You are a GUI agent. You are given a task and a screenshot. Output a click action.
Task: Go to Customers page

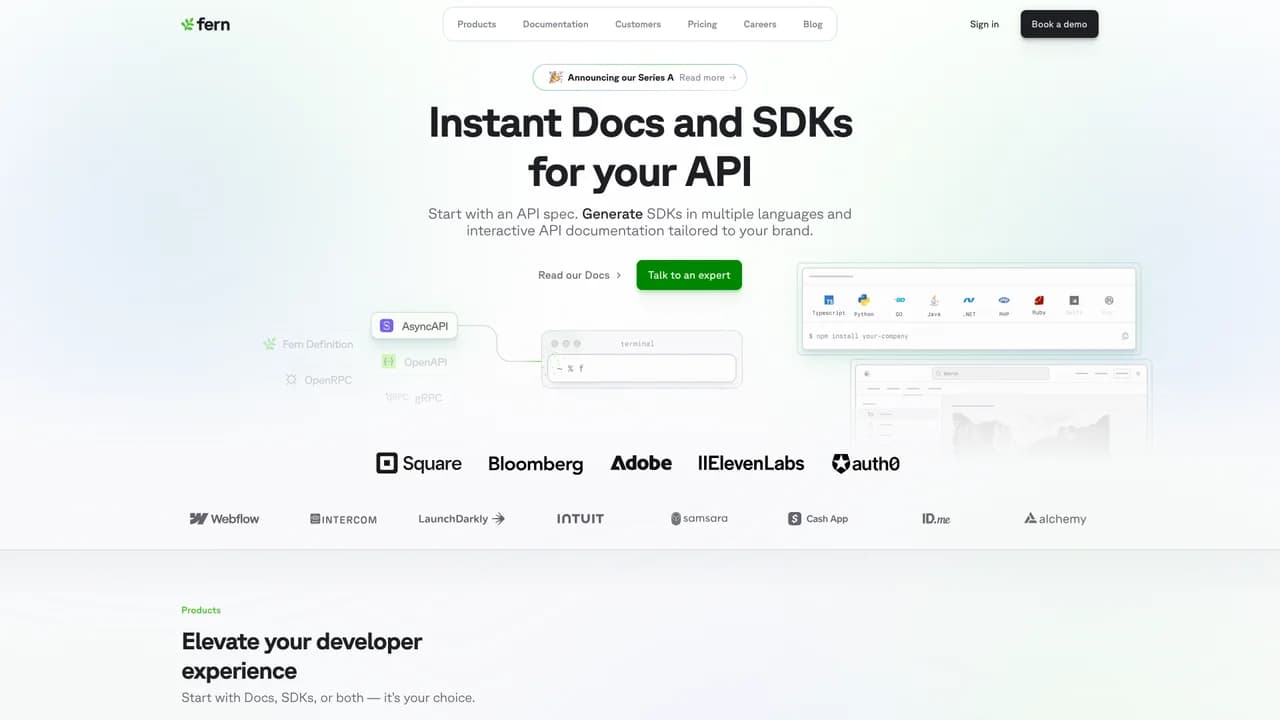[x=638, y=24]
